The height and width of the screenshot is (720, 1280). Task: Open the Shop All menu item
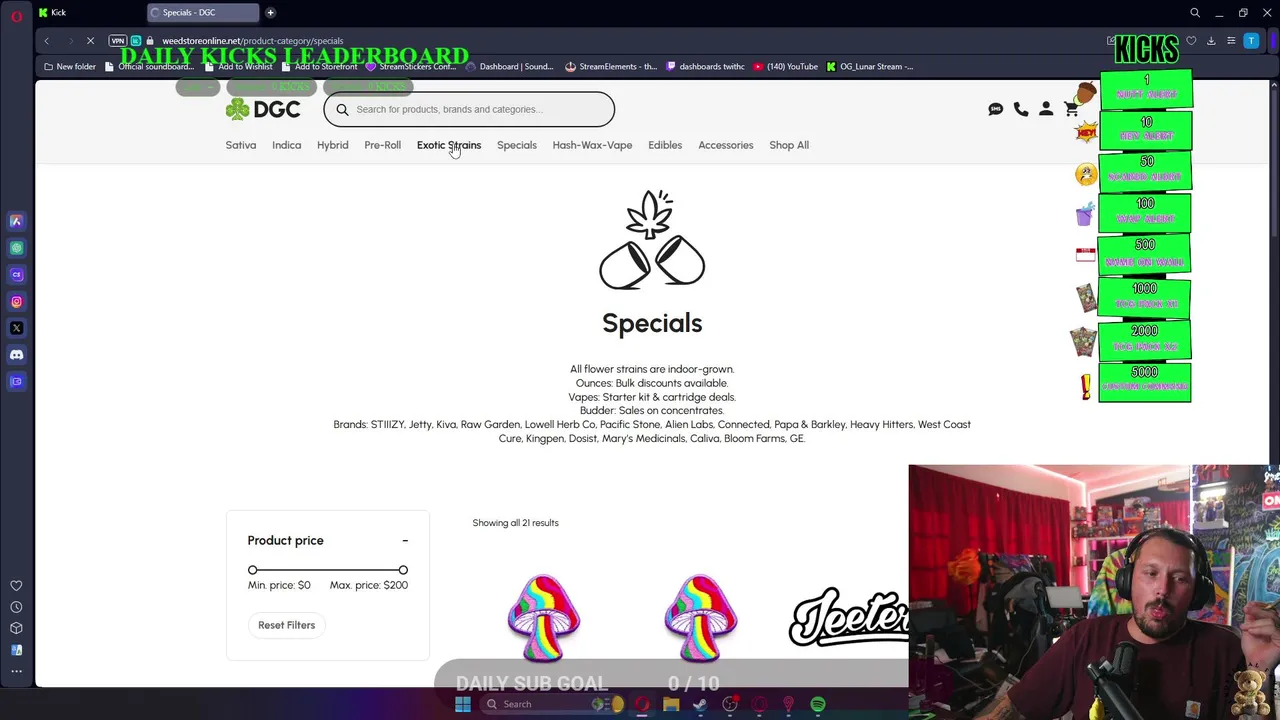coord(789,145)
